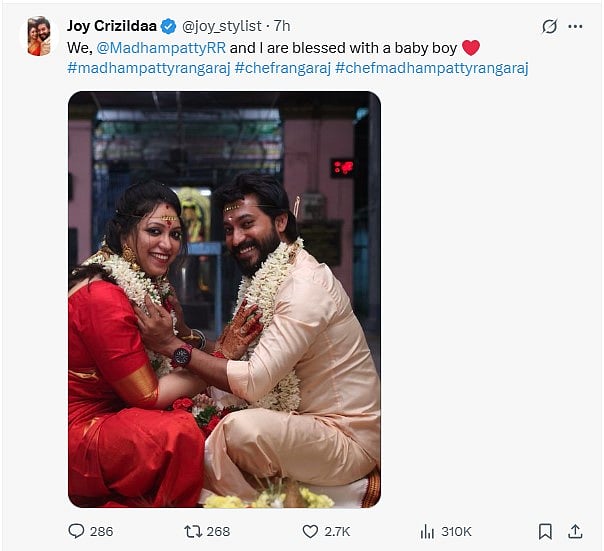Click the share upload arrow icon
The height and width of the screenshot is (551, 604).
(575, 531)
